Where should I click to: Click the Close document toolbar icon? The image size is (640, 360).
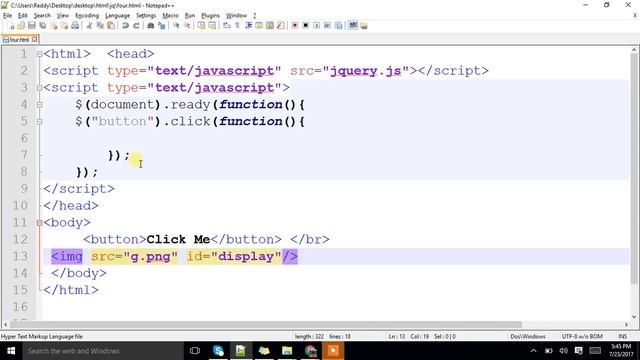53,26
